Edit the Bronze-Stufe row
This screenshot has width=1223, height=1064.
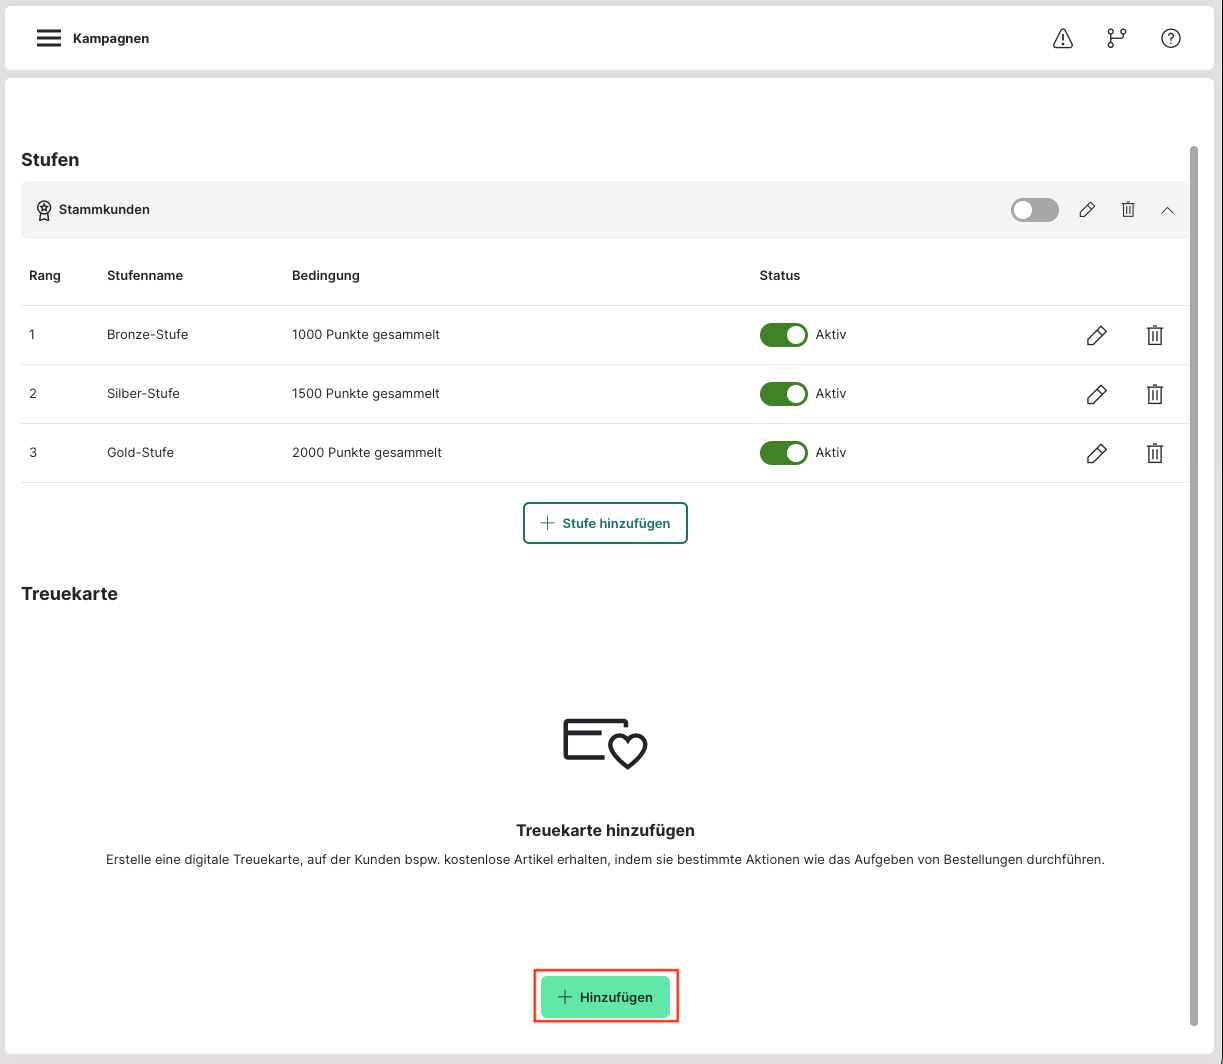pyautogui.click(x=1096, y=335)
